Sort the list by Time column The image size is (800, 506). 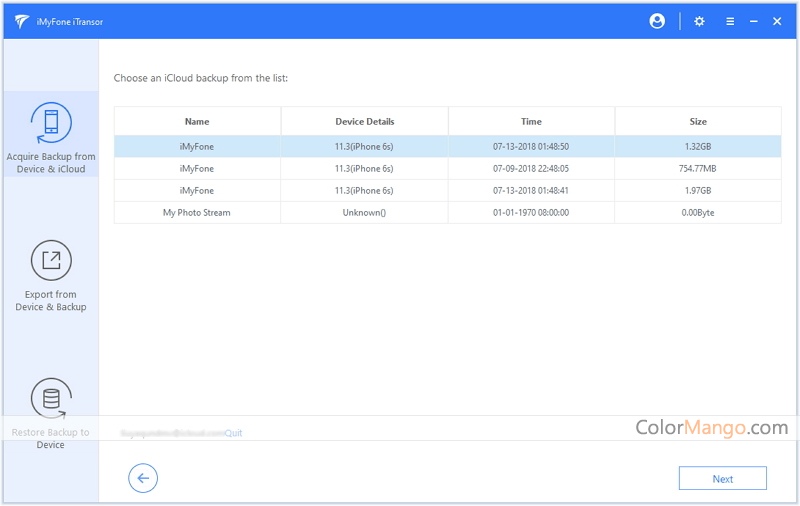click(531, 121)
